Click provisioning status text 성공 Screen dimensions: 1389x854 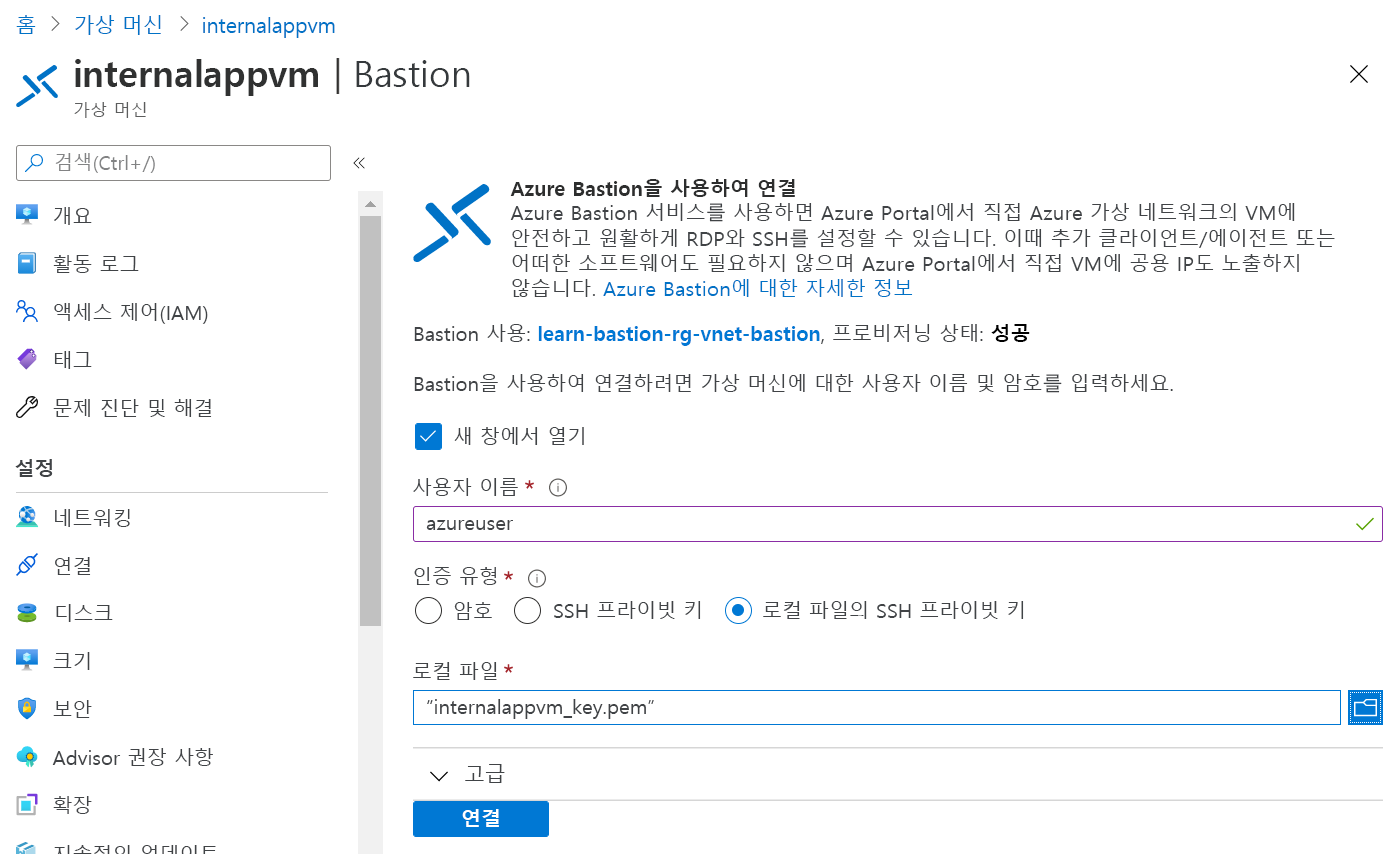(1010, 334)
